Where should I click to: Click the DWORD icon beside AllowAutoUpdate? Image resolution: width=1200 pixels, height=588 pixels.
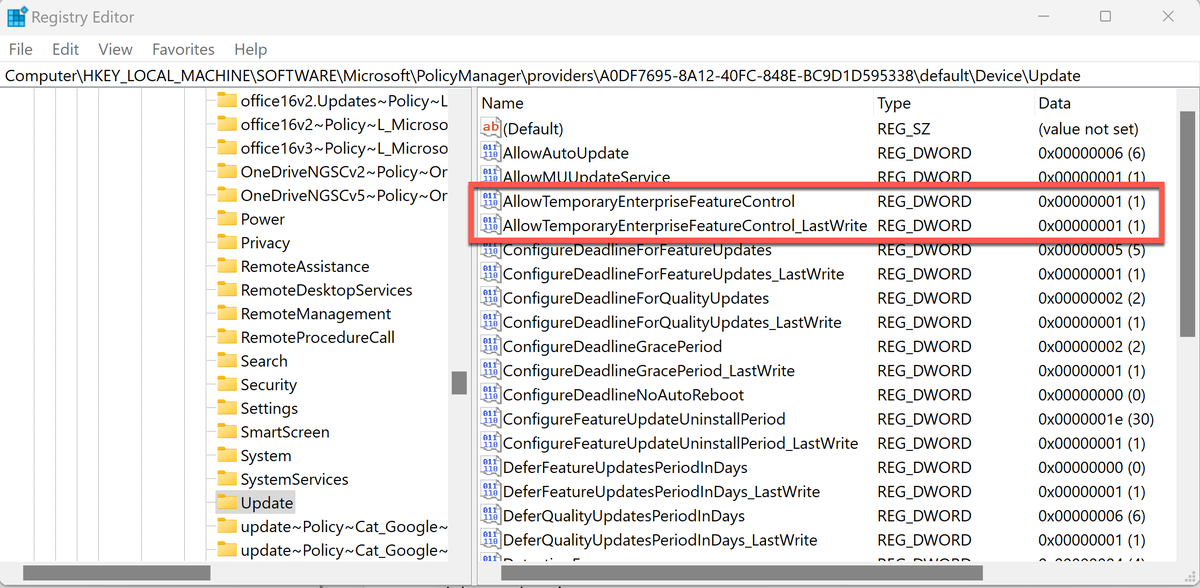[491, 153]
